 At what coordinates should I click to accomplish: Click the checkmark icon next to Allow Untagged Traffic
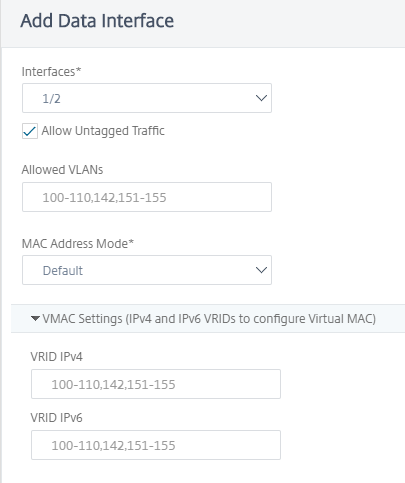(30, 131)
